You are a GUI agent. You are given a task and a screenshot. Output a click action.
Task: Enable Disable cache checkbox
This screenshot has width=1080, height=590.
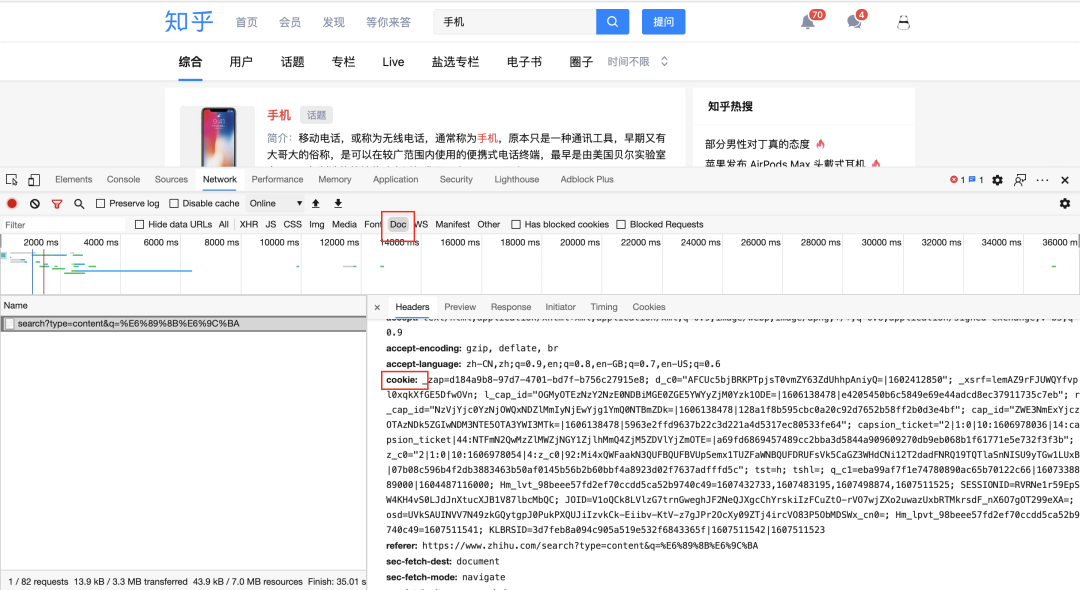[174, 204]
